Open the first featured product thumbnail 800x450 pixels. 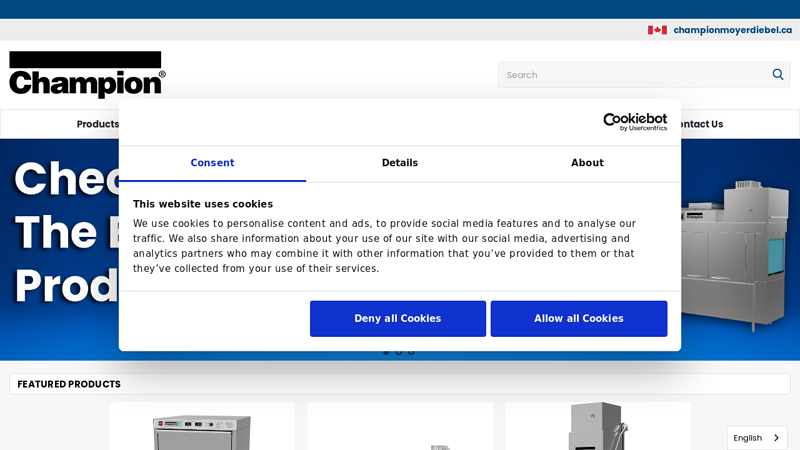click(x=202, y=427)
